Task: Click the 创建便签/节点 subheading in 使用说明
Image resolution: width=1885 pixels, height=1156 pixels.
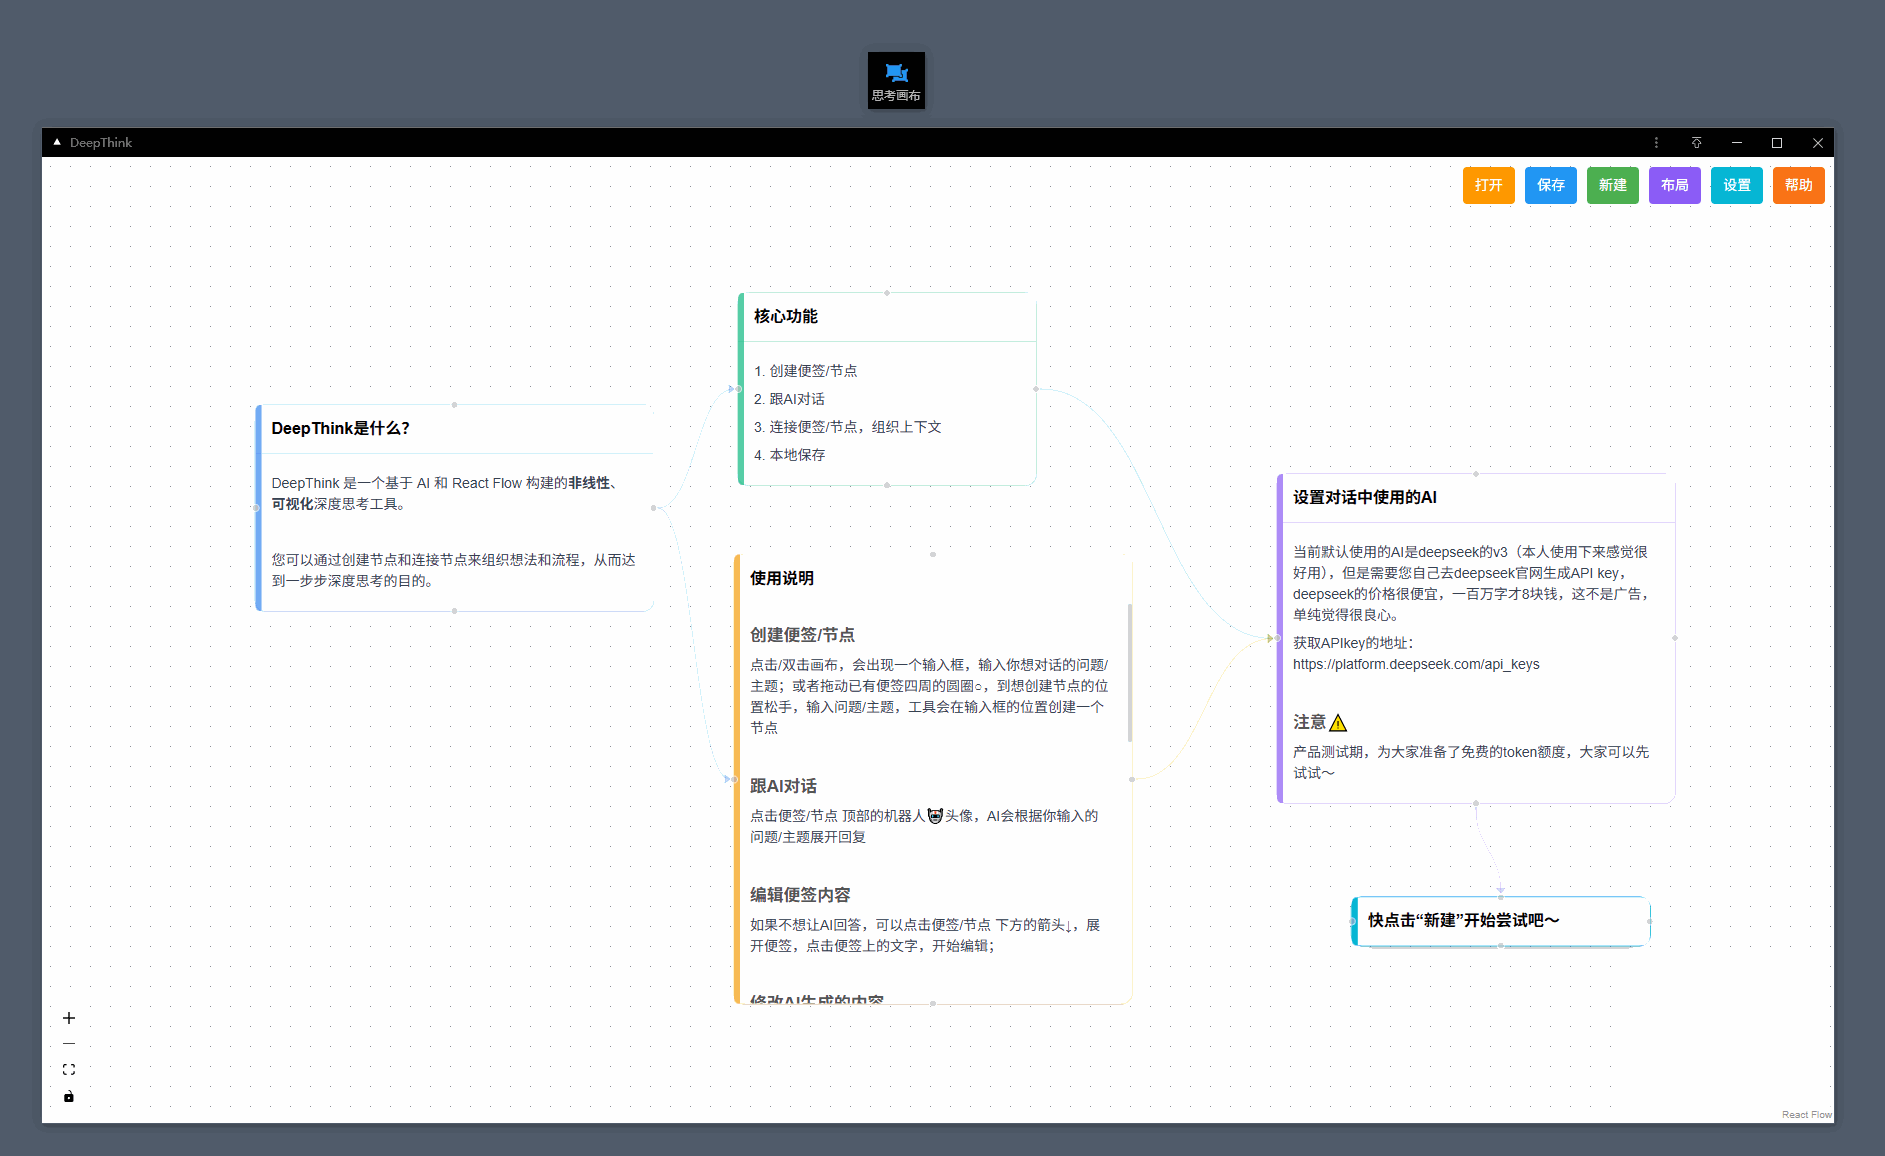Action: 802,635
